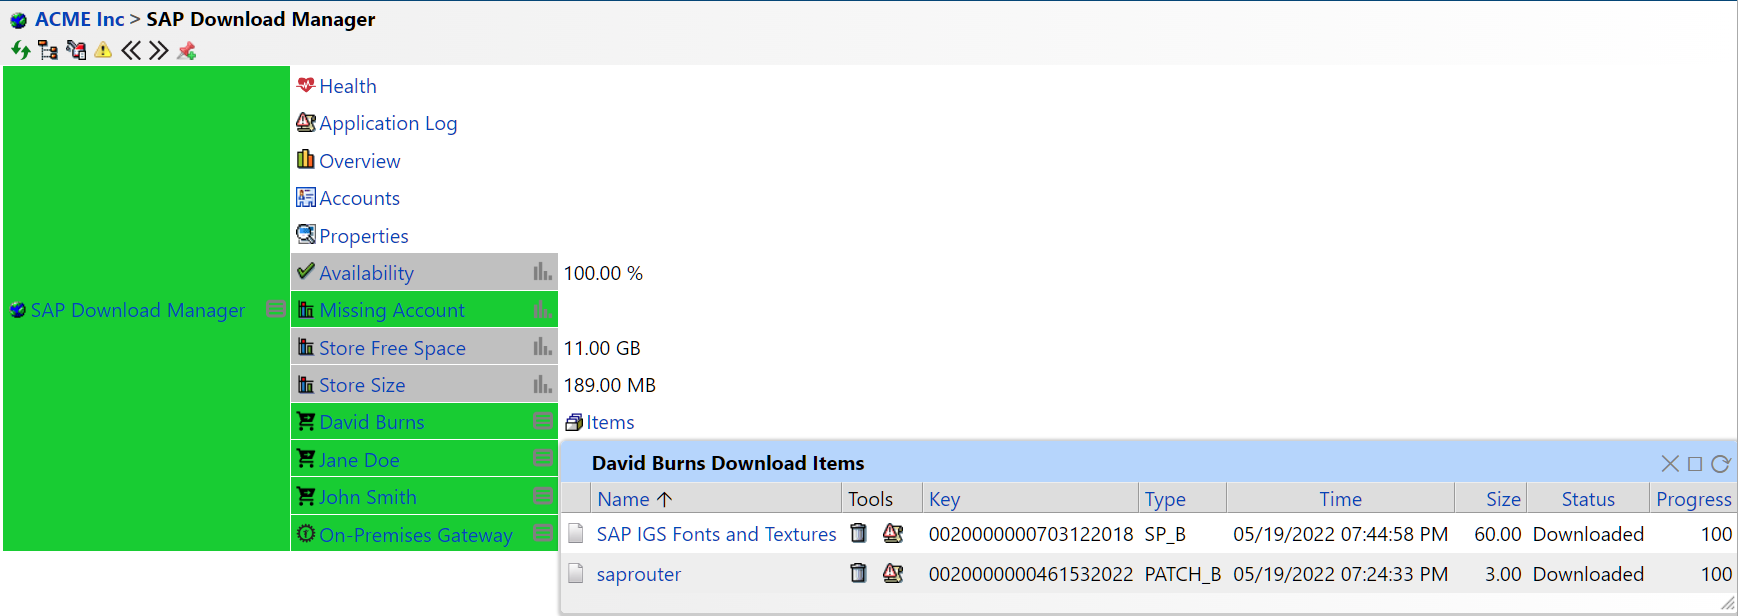Image resolution: width=1738 pixels, height=616 pixels.
Task: Open the Health menu entry
Action: click(347, 86)
